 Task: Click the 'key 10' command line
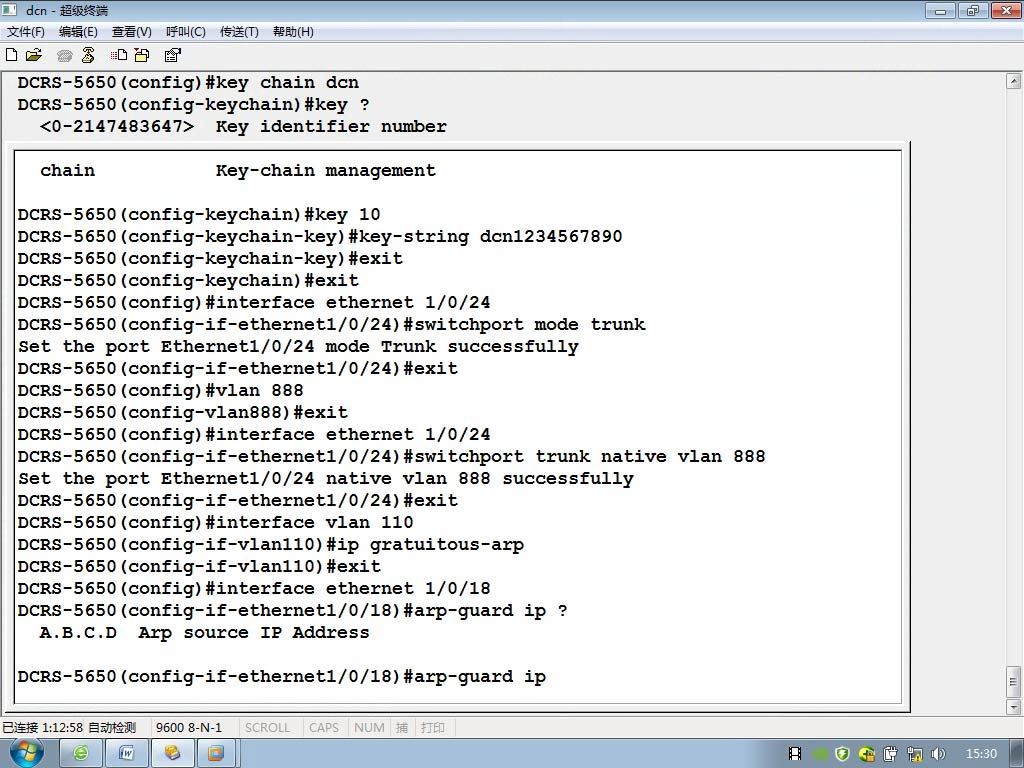coord(199,215)
